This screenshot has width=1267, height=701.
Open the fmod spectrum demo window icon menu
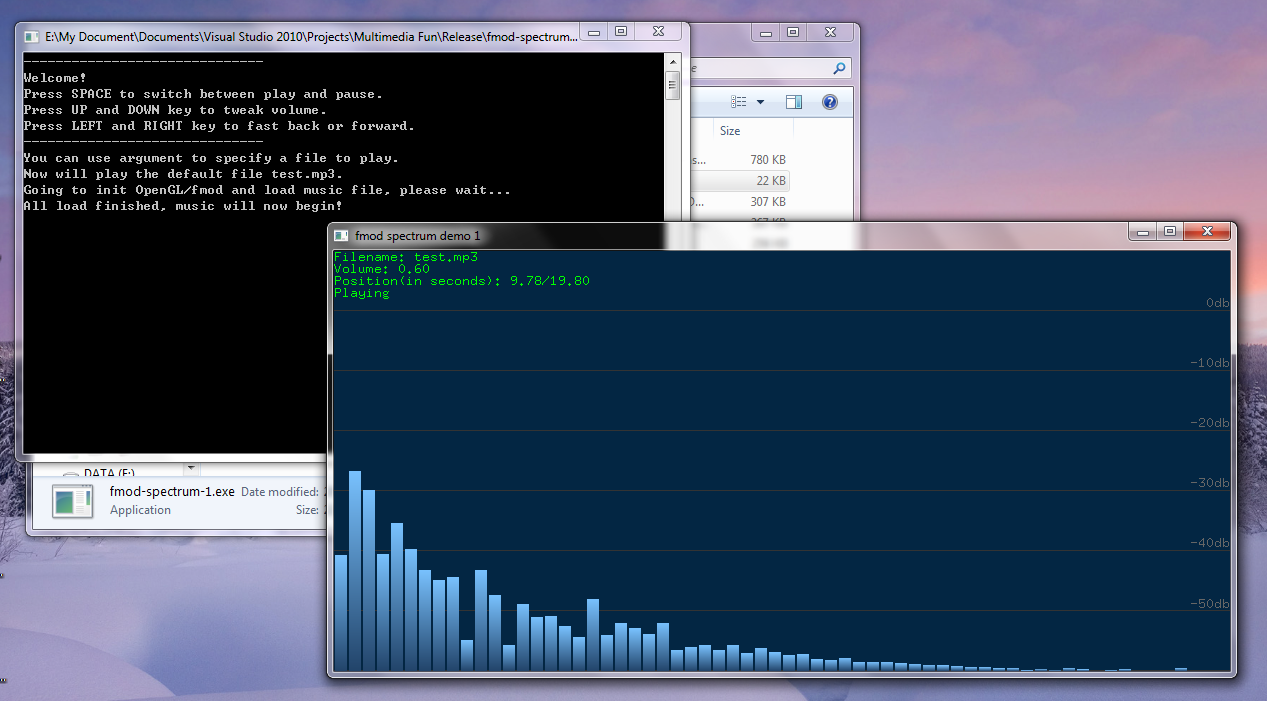click(x=341, y=235)
